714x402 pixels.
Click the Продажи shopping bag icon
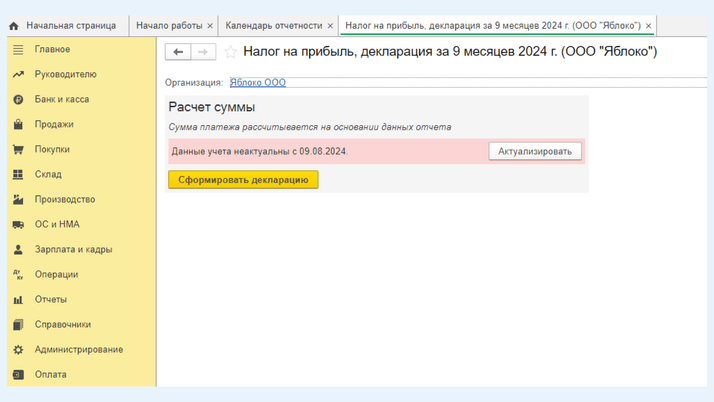tap(18, 124)
